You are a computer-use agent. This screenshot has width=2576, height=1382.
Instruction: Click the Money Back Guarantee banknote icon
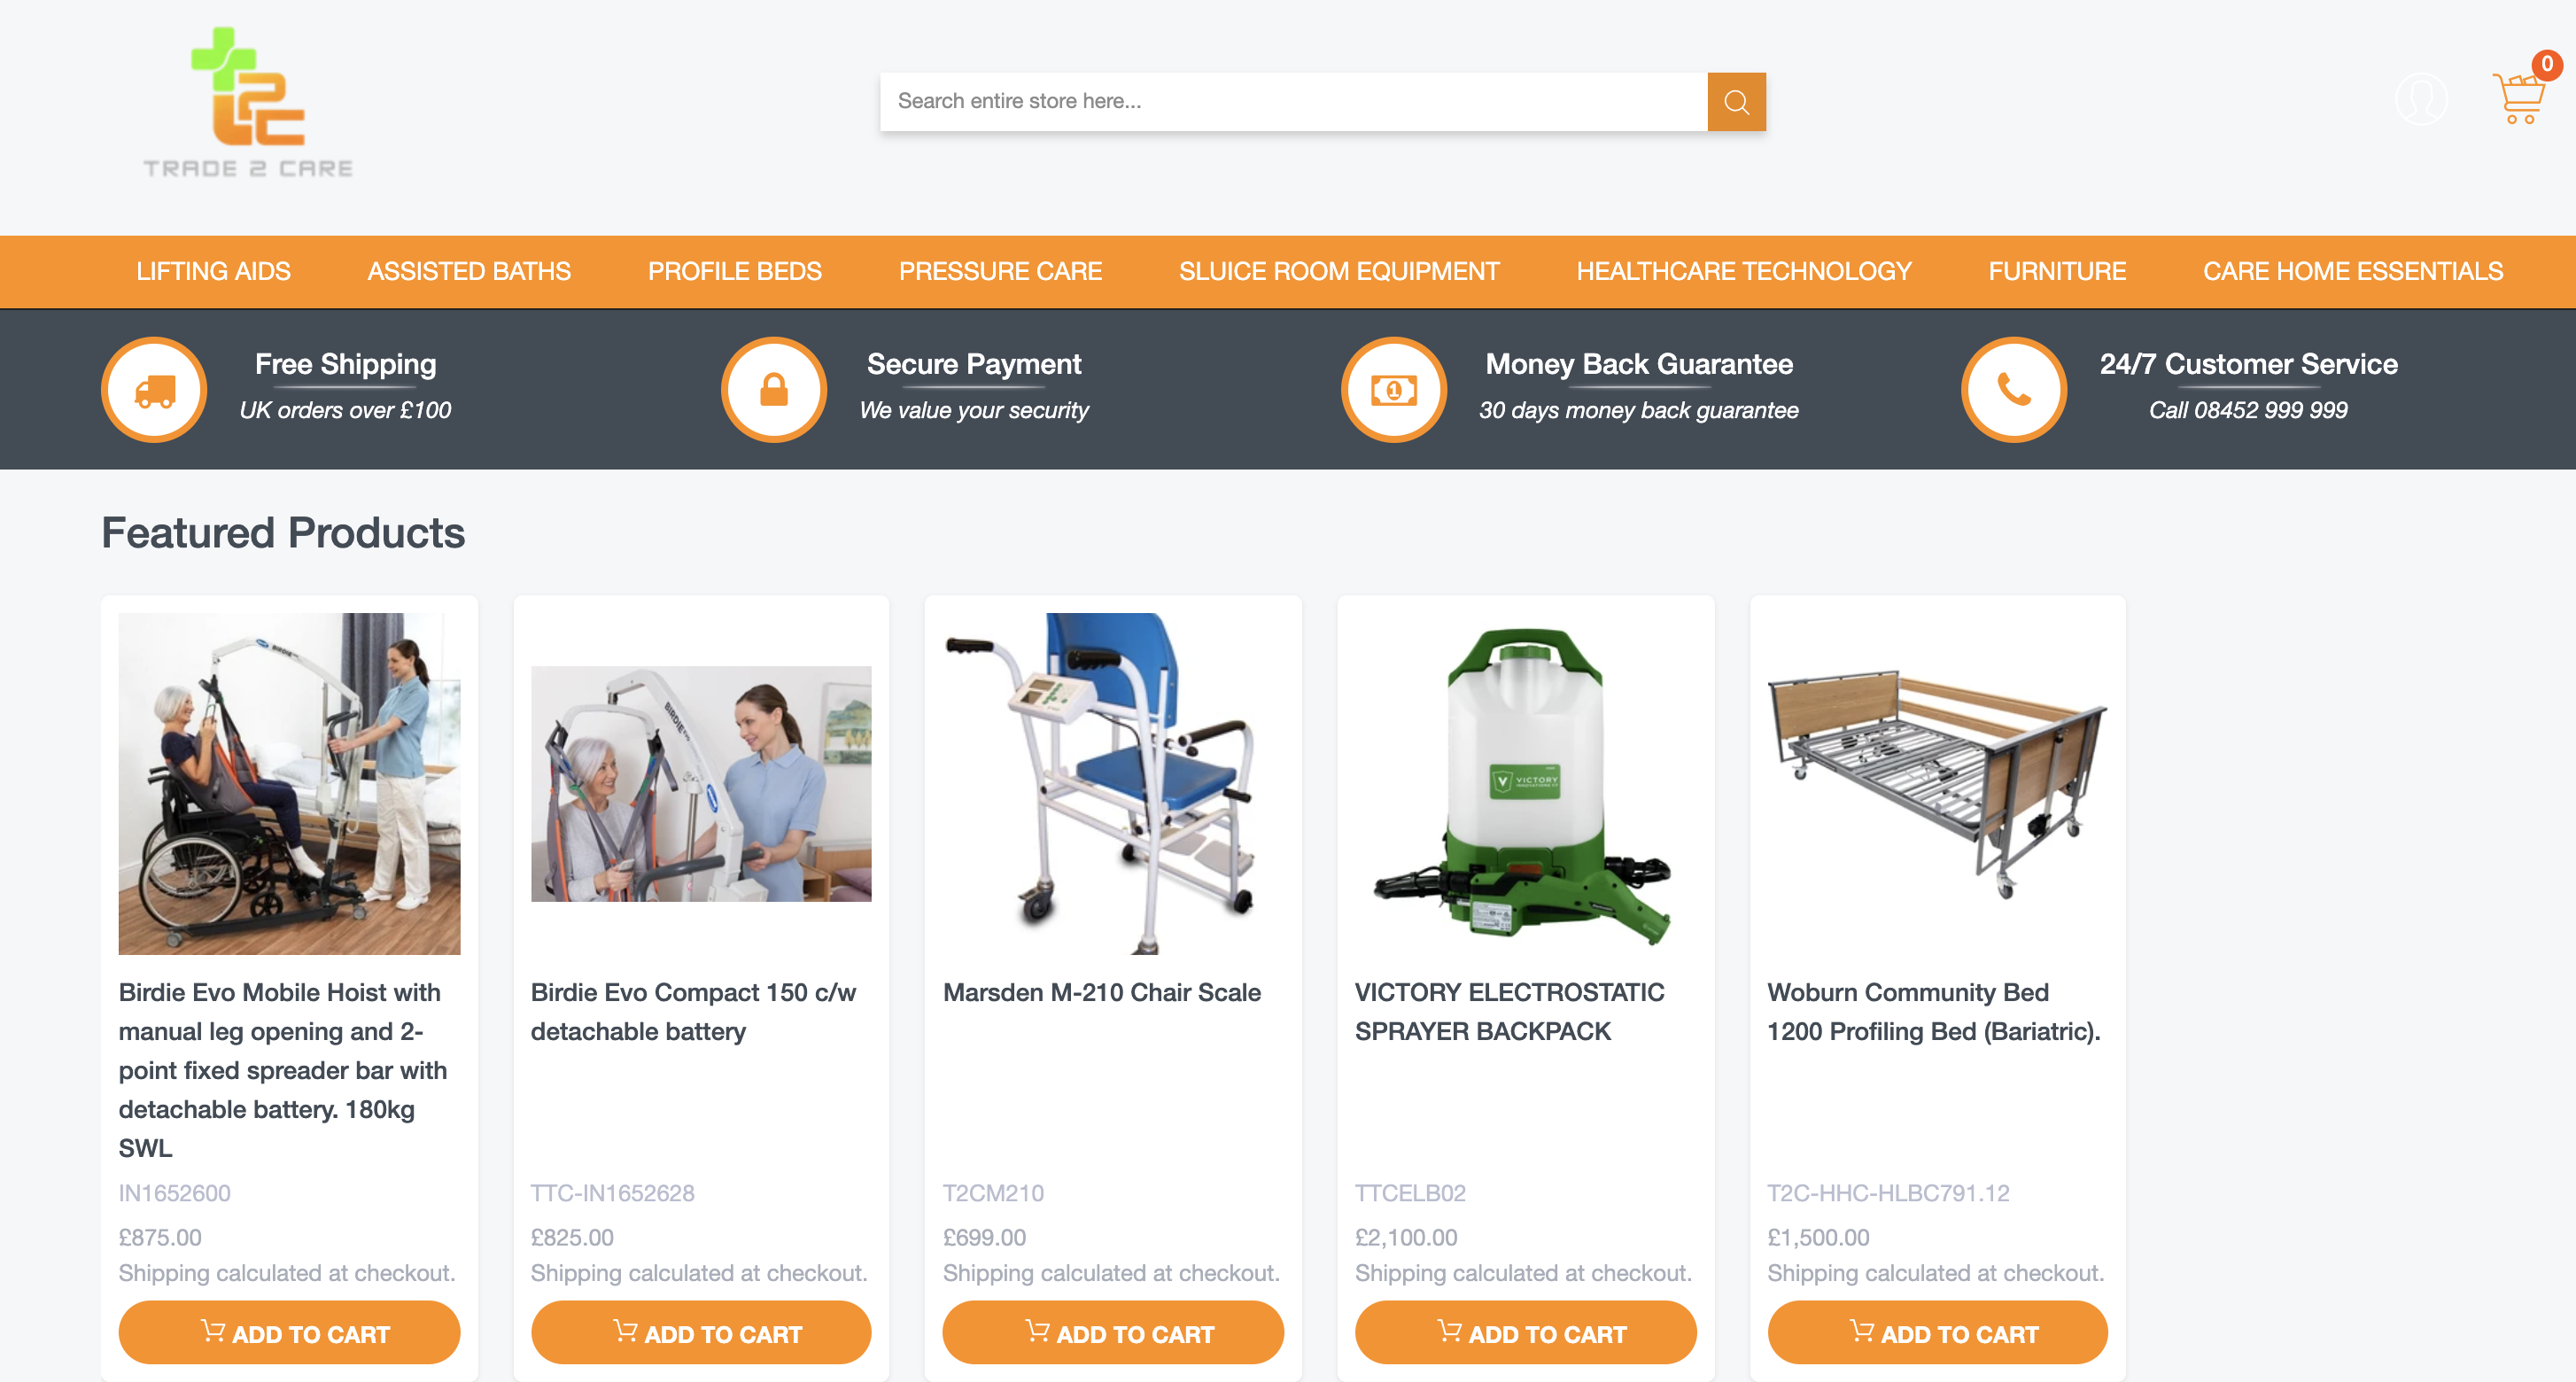[x=1393, y=389]
